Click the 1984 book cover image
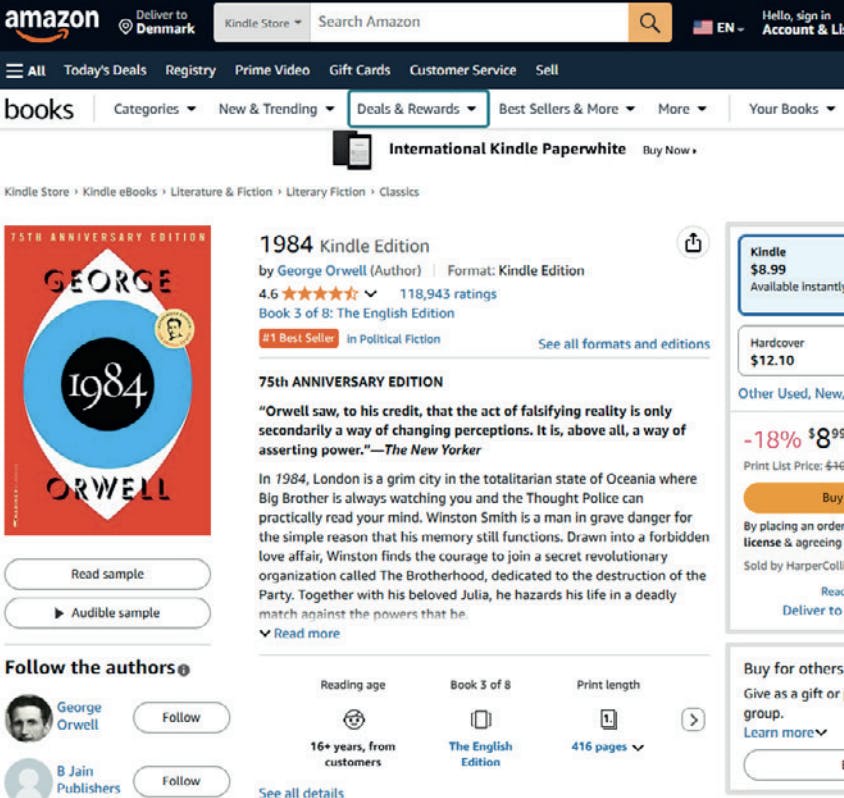Screen dimensions: 844x798 point(108,380)
